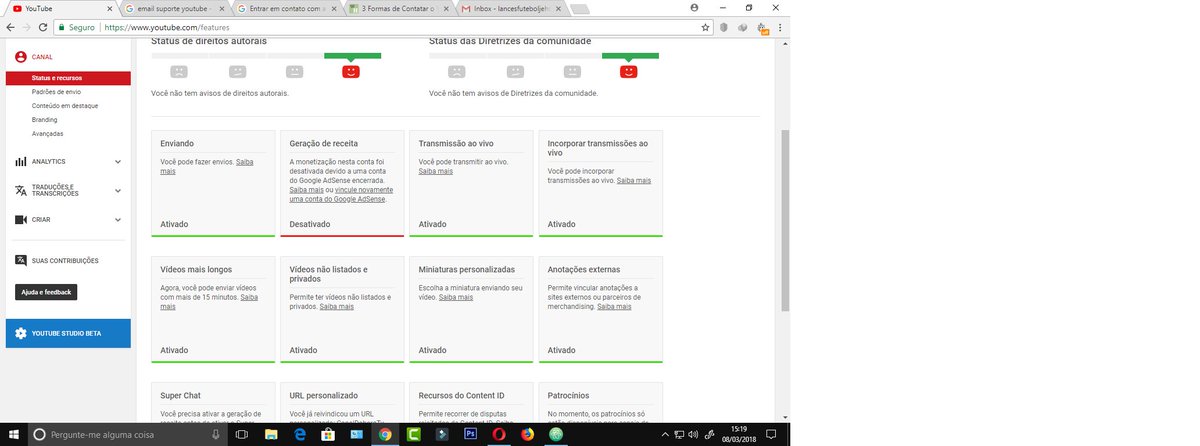Click the Analytics bar chart icon

pyautogui.click(x=21, y=161)
